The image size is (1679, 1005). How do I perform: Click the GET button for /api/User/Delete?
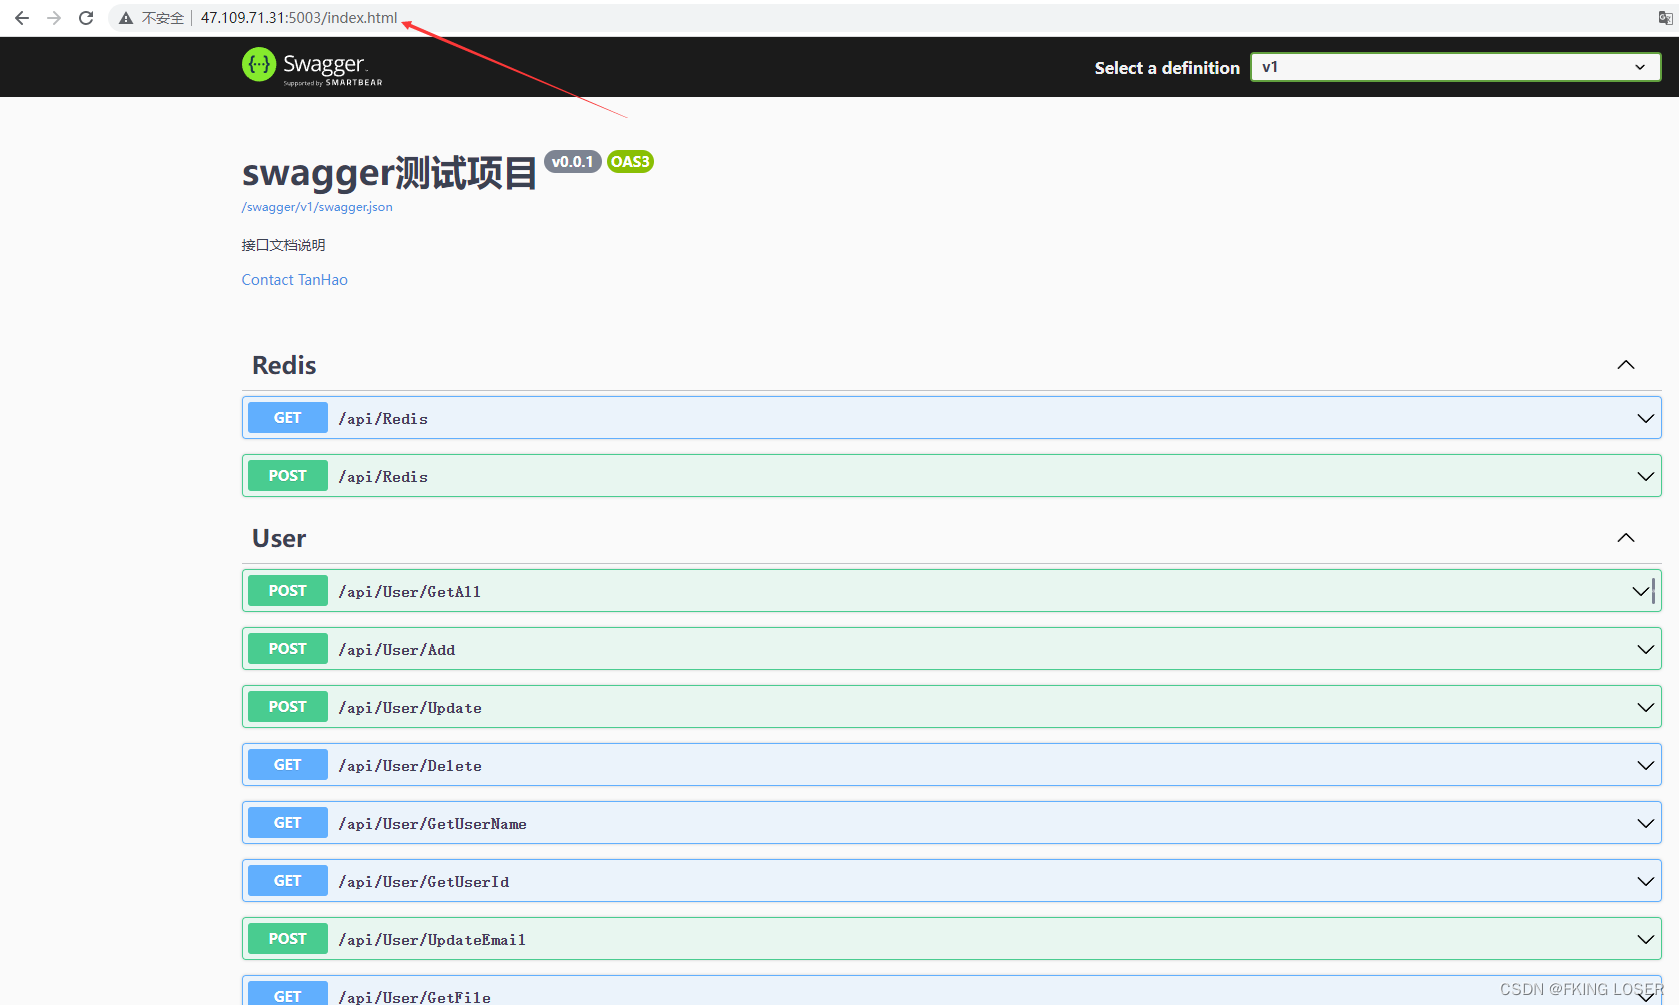288,765
